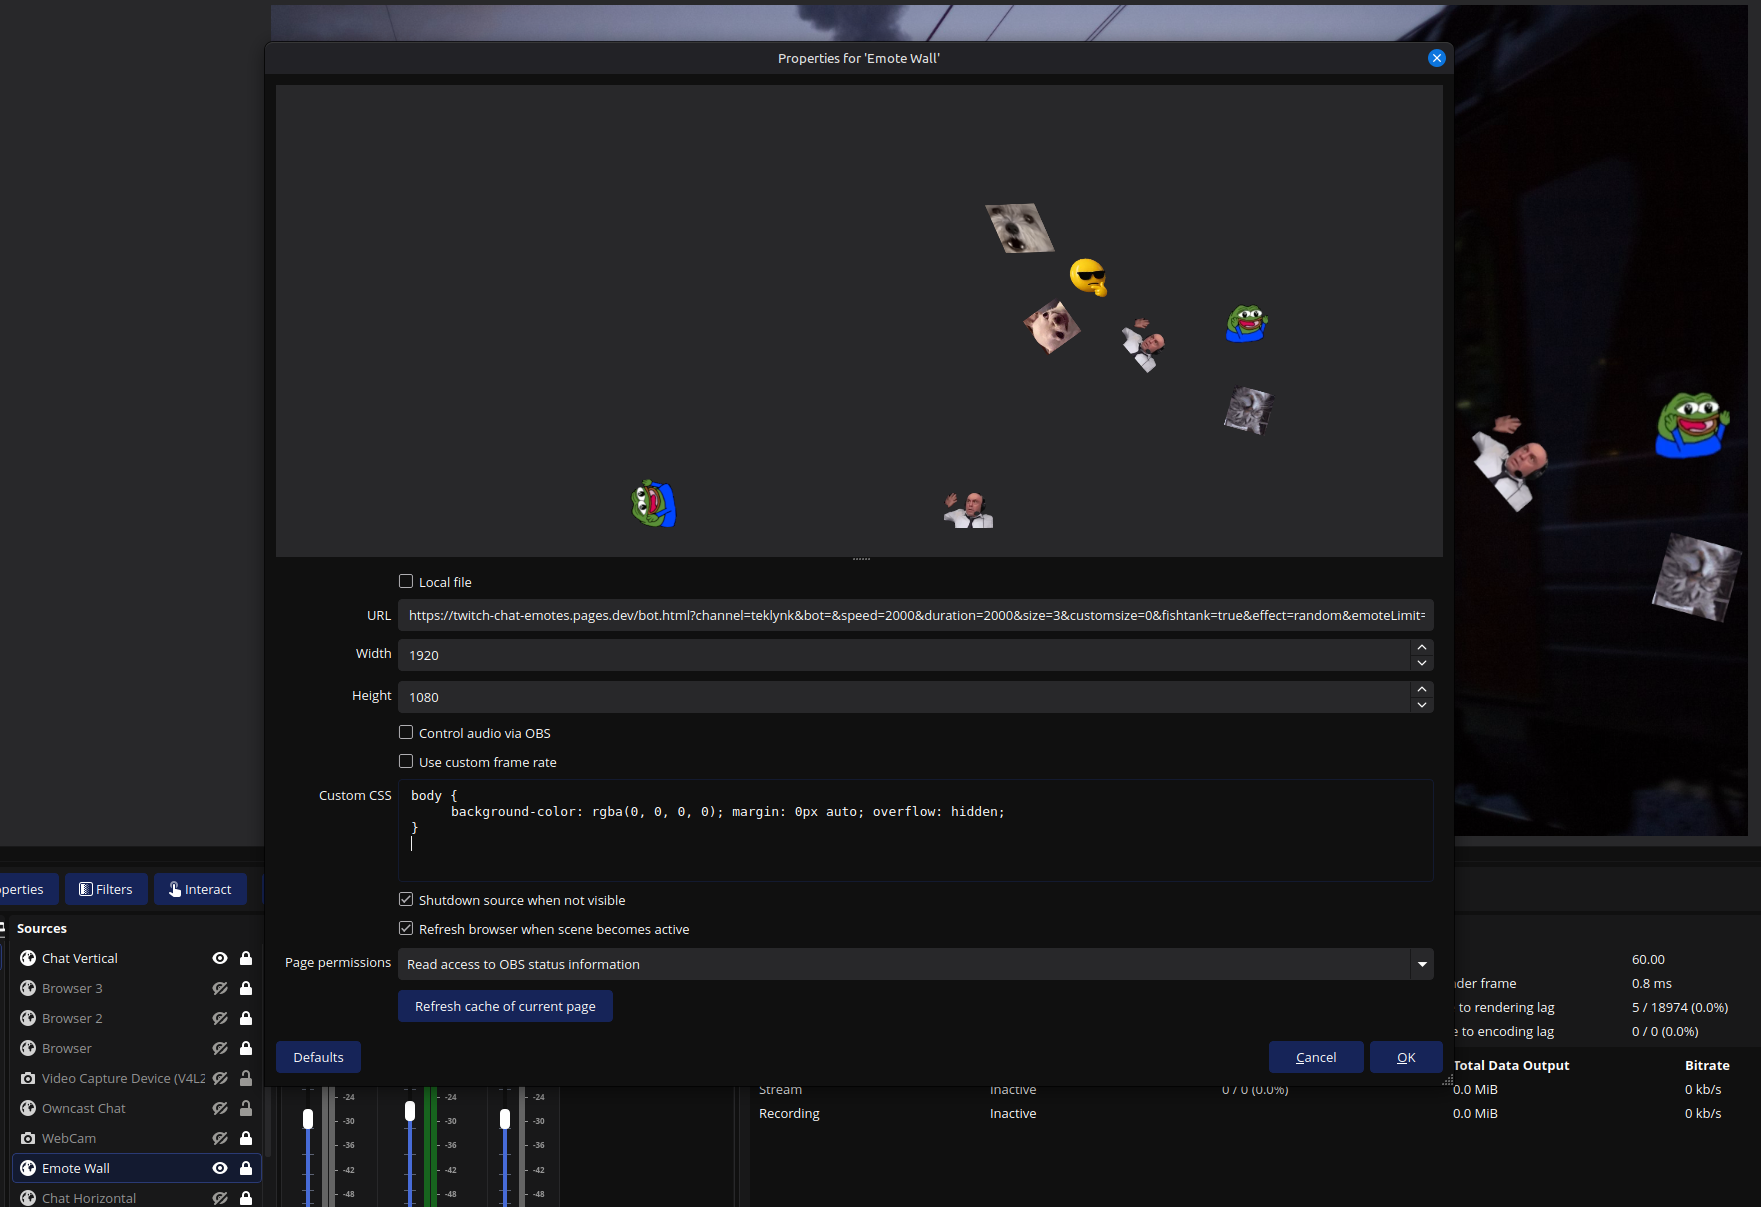Viewport: 1761px width, 1207px height.
Task: Confirm with the OK button
Action: coord(1406,1057)
